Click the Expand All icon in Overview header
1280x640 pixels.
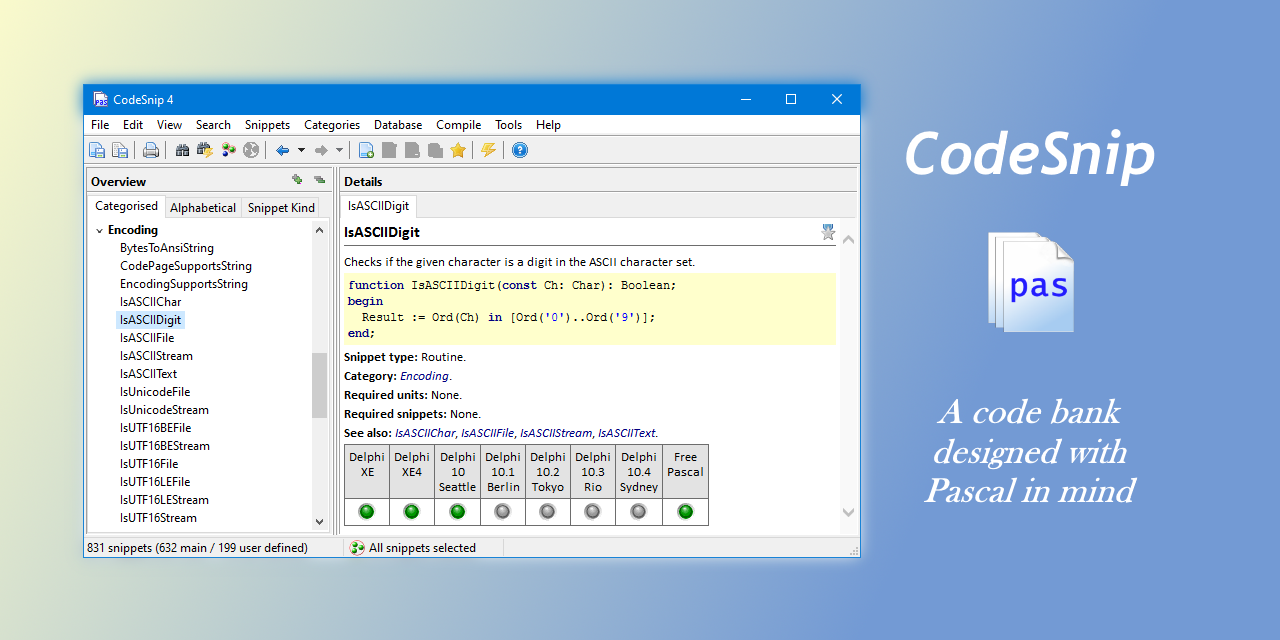297,180
